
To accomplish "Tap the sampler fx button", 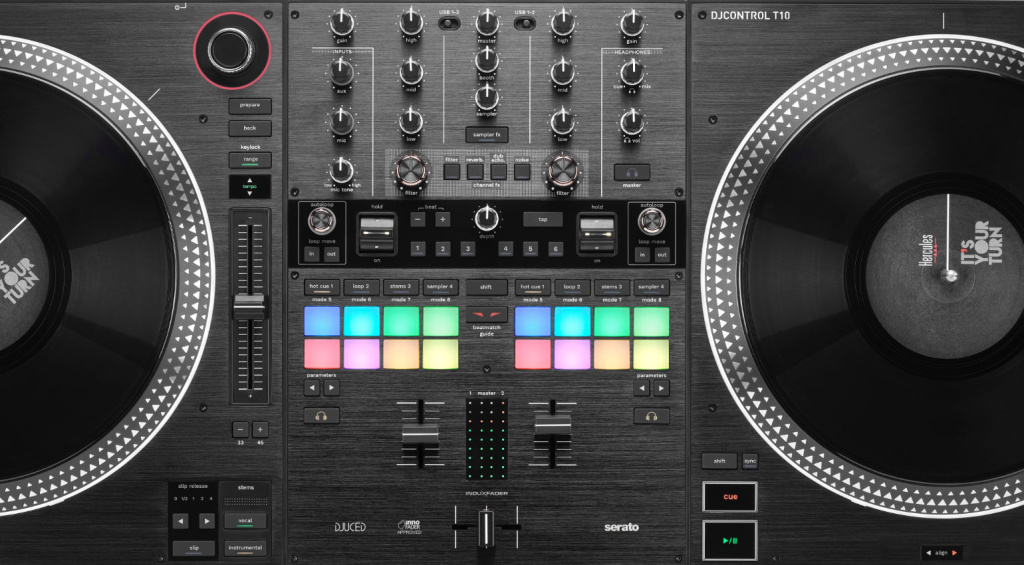I will 487,135.
